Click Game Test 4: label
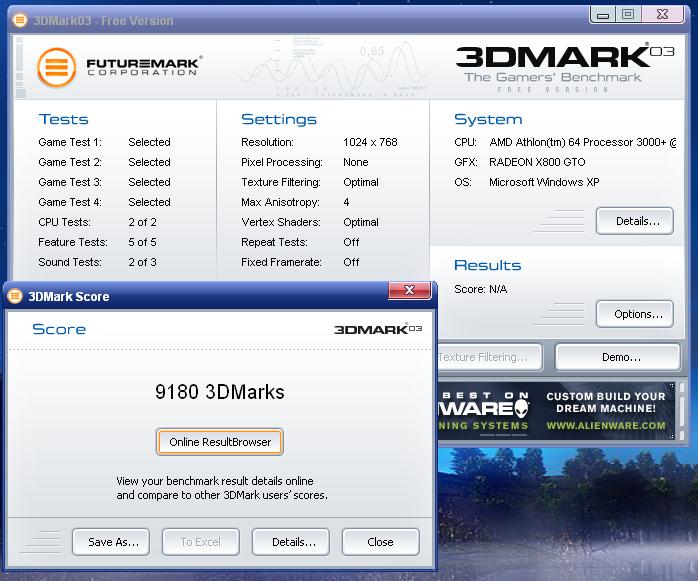Screen dimensions: 698x581 70,202
